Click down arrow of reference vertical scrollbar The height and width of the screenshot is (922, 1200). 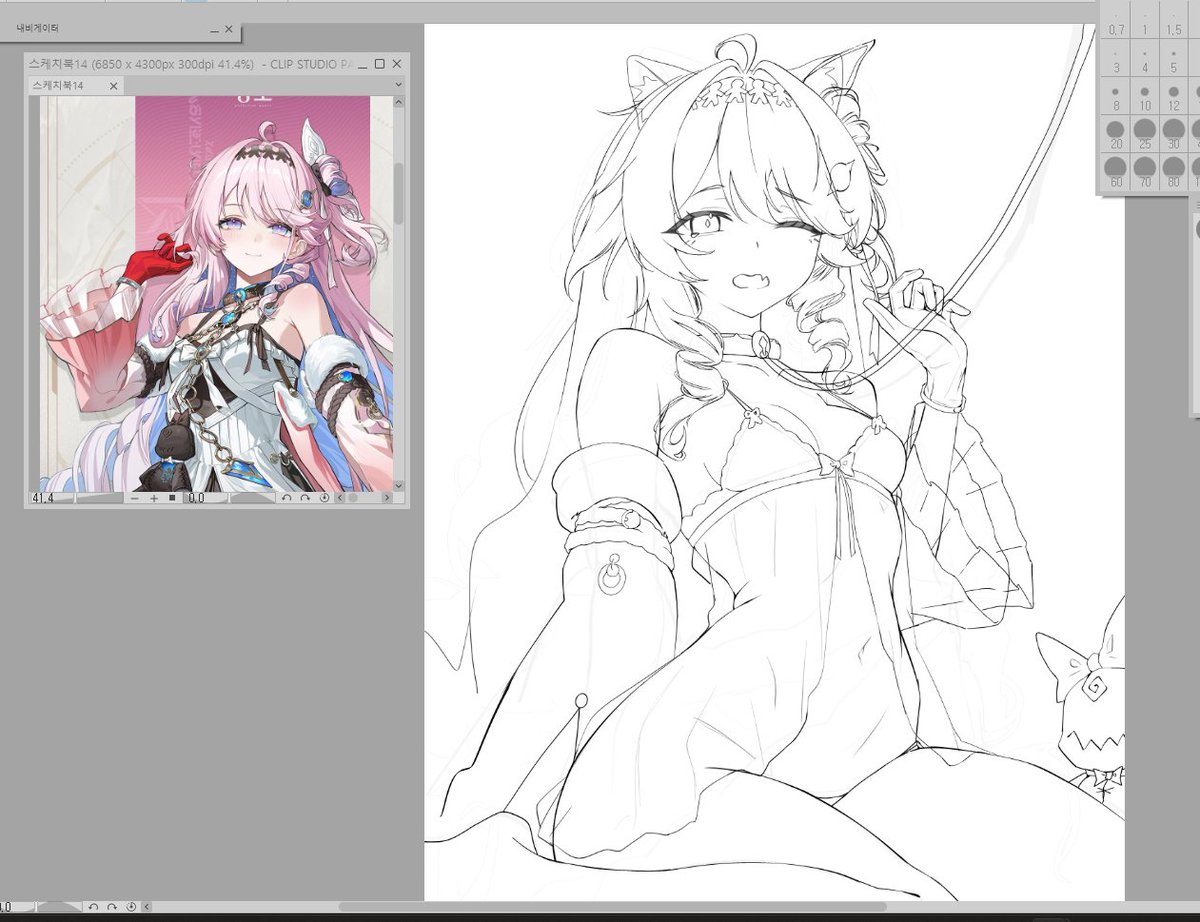coord(398,485)
